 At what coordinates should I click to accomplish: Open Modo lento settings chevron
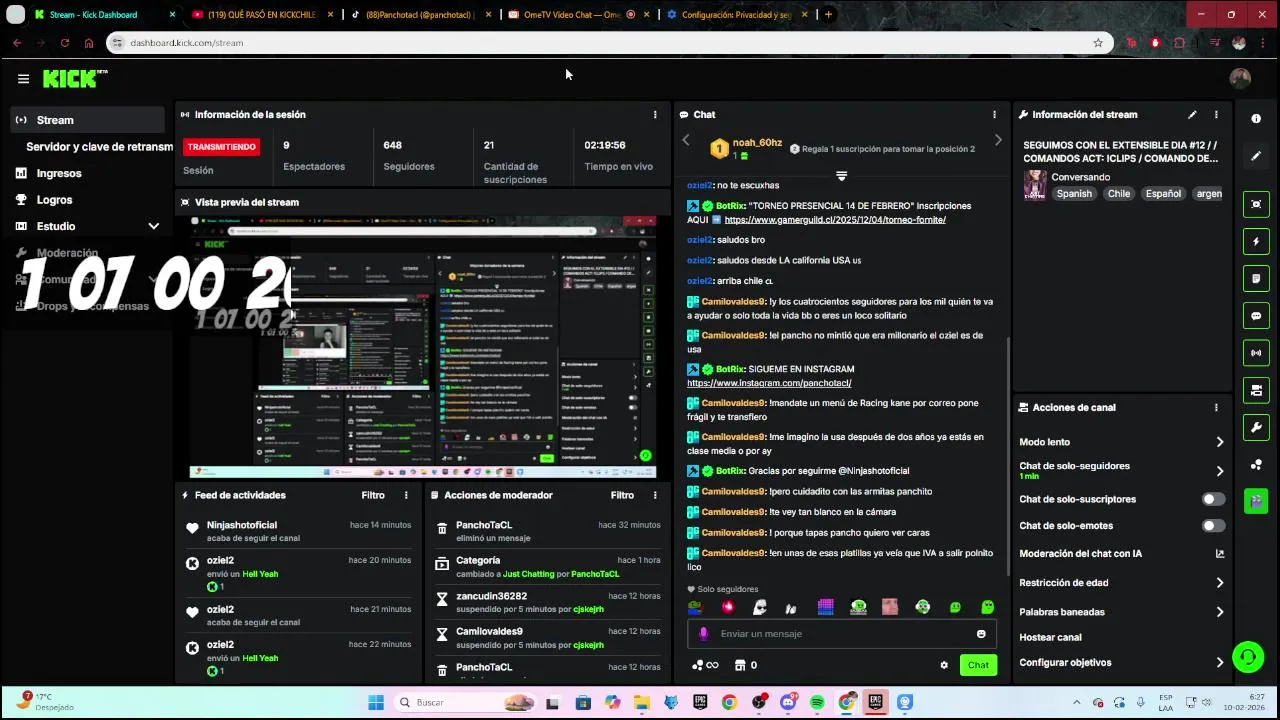(x=1219, y=442)
